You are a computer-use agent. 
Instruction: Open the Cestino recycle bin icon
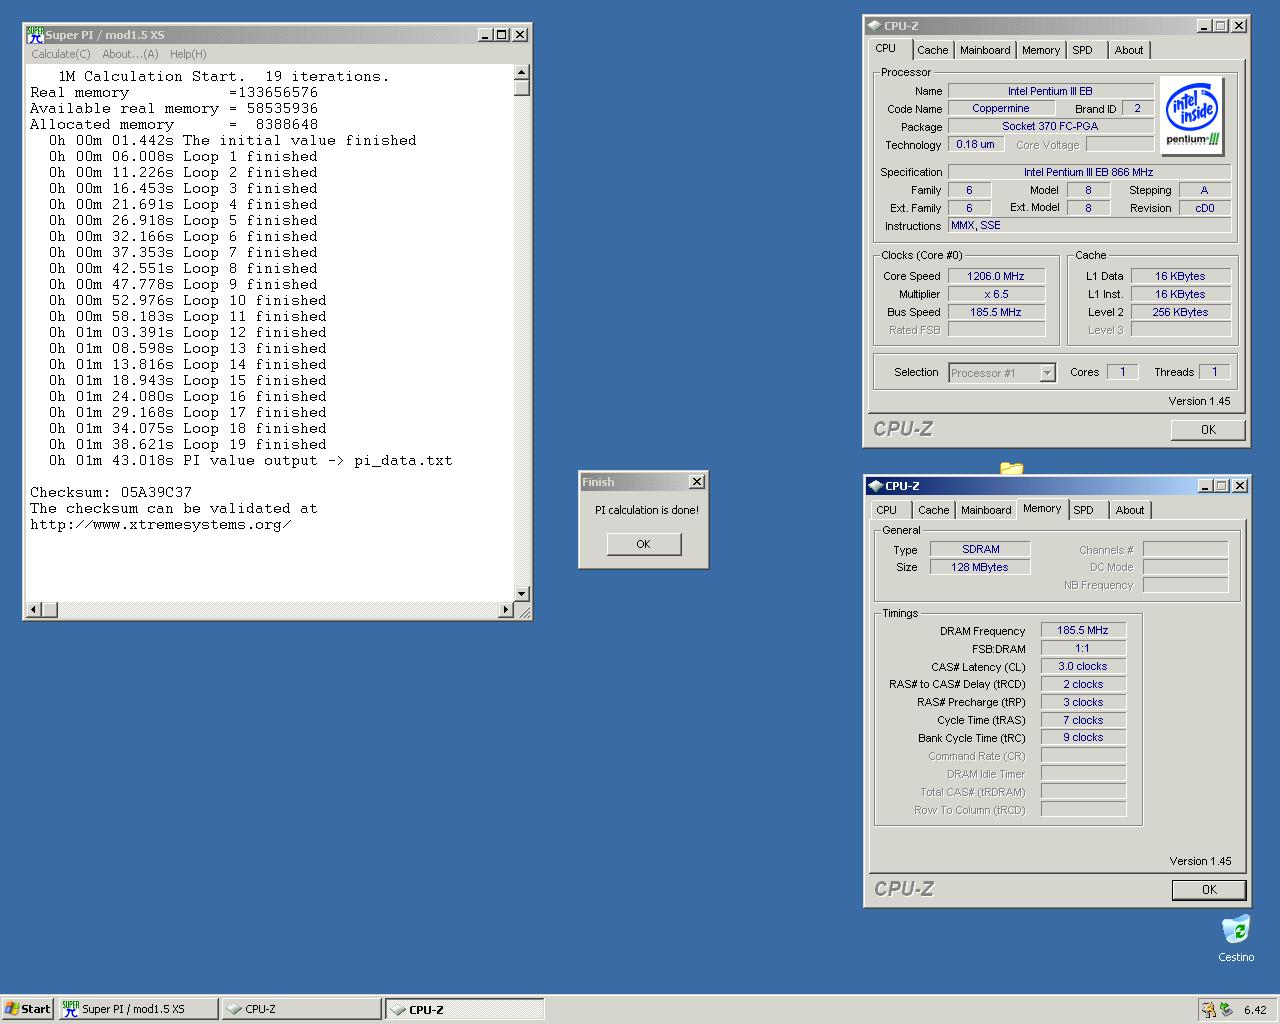point(1236,938)
